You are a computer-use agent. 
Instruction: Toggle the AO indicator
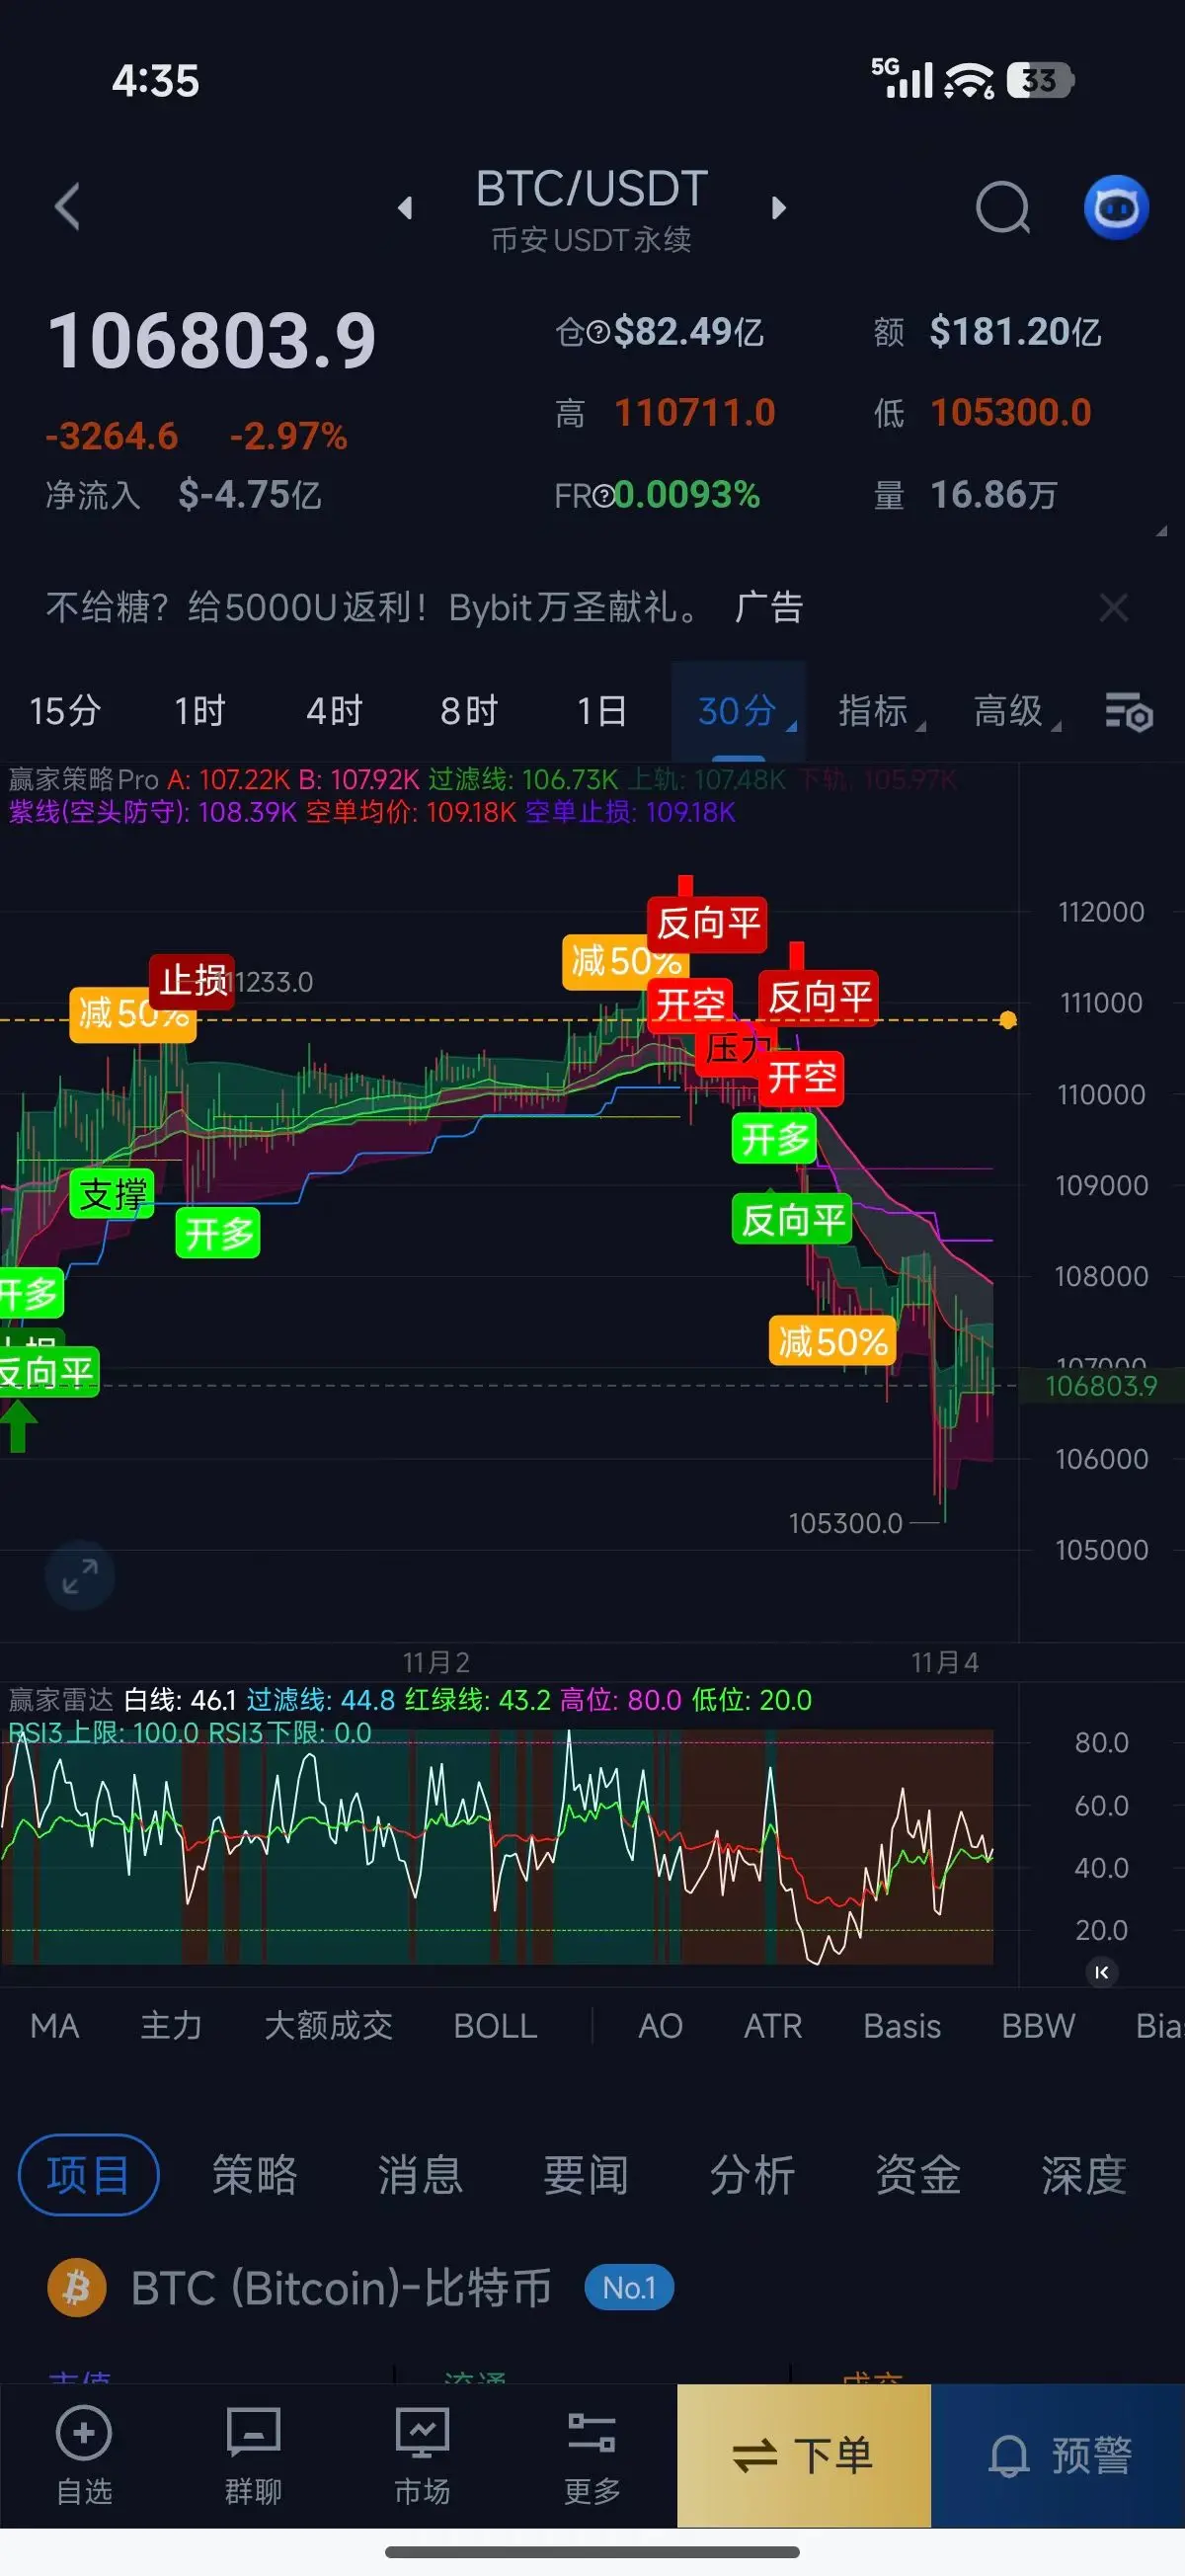(x=660, y=2026)
